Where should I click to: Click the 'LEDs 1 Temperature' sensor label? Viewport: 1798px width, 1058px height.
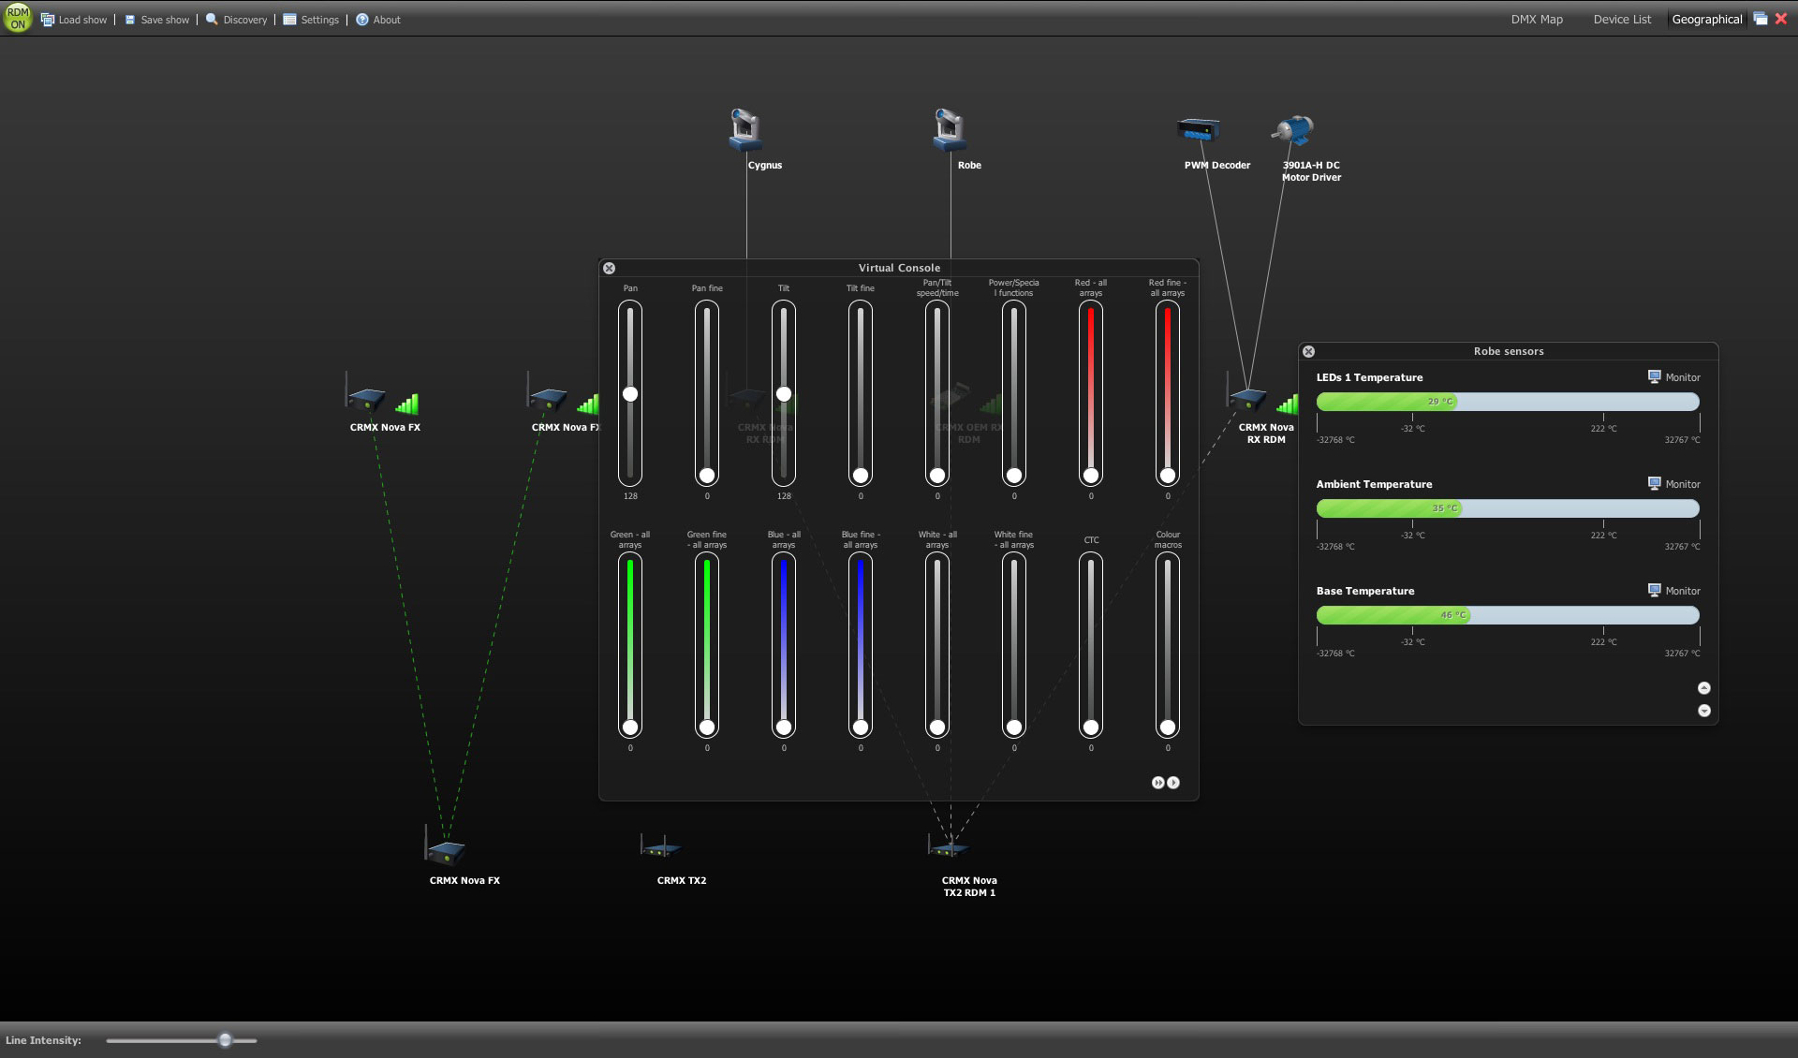coord(1369,378)
